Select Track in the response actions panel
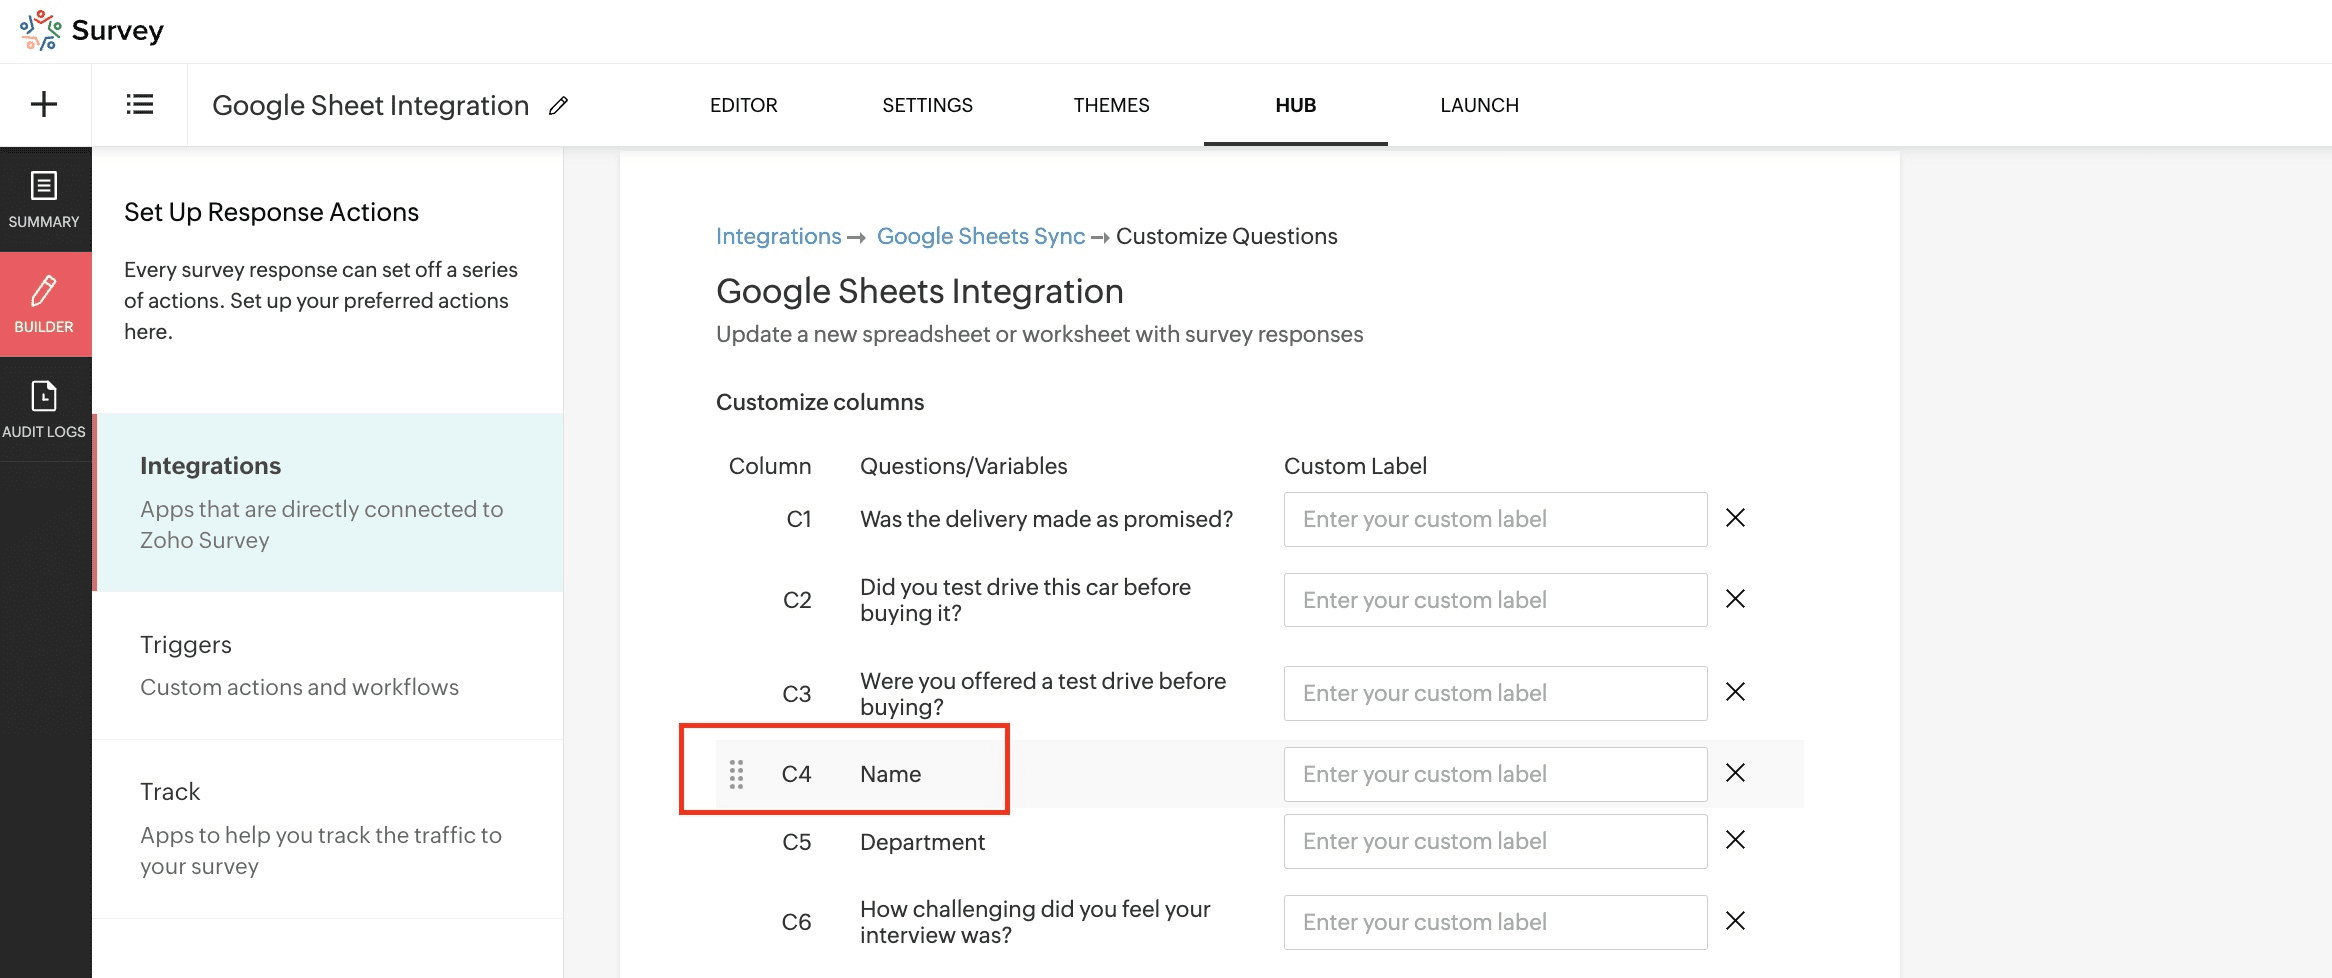Screen dimensions: 2332x978 pyautogui.click(x=170, y=792)
